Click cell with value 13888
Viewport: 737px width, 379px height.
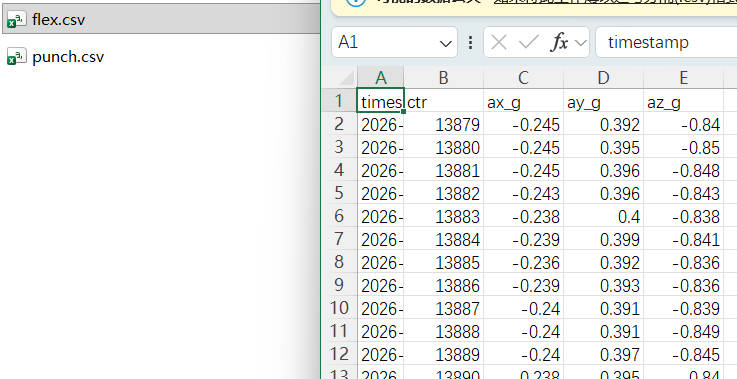[443, 332]
